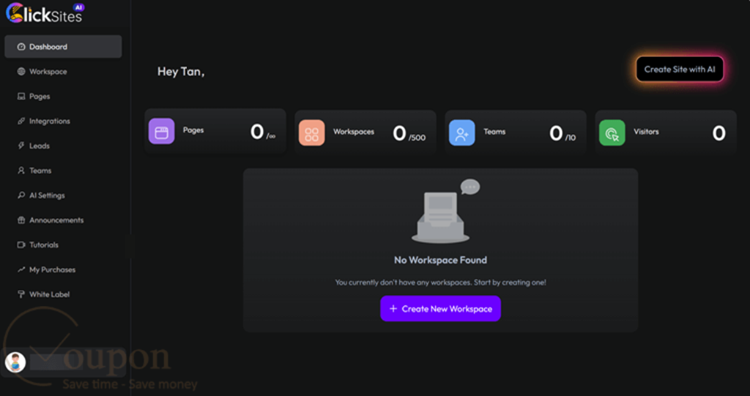Click the "Pages" label in stats card
The image size is (750, 396).
click(x=193, y=130)
